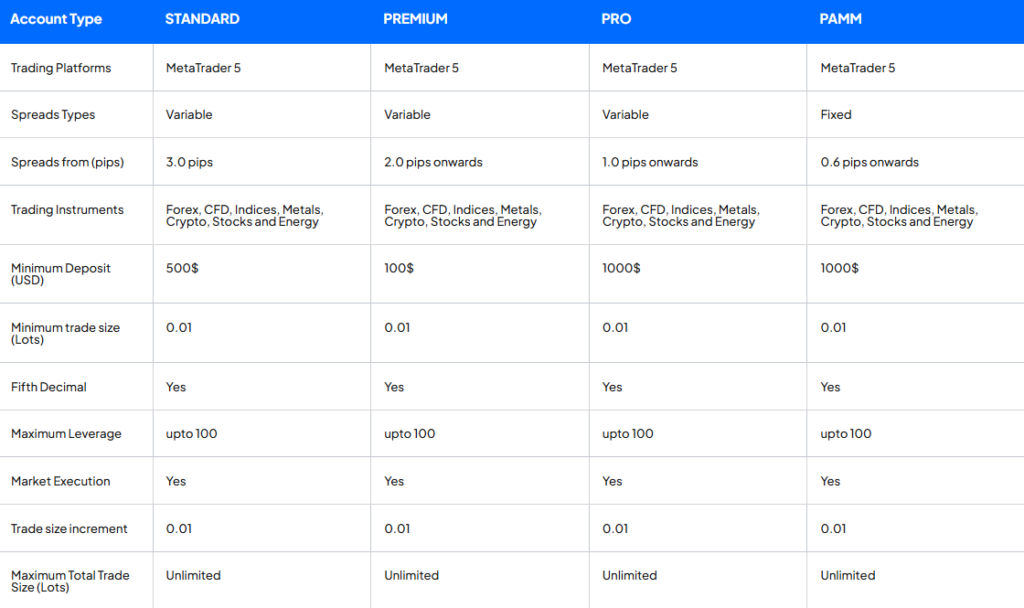The height and width of the screenshot is (608, 1024).
Task: Select the 500$ minimum deposit cell
Action: [182, 268]
